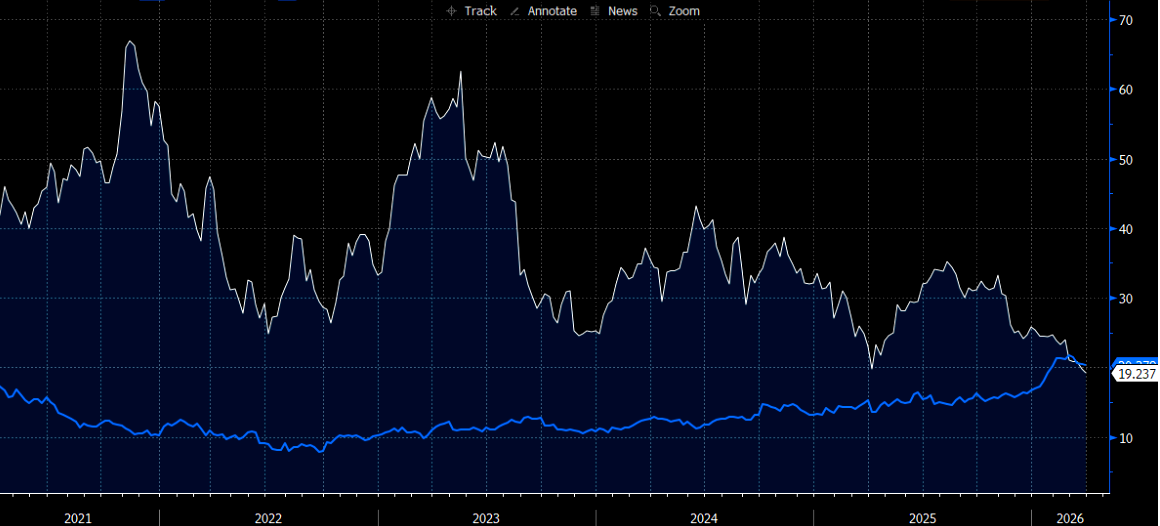This screenshot has width=1160, height=526.
Task: Select the blue price tag on axis
Action: [x=1136, y=363]
